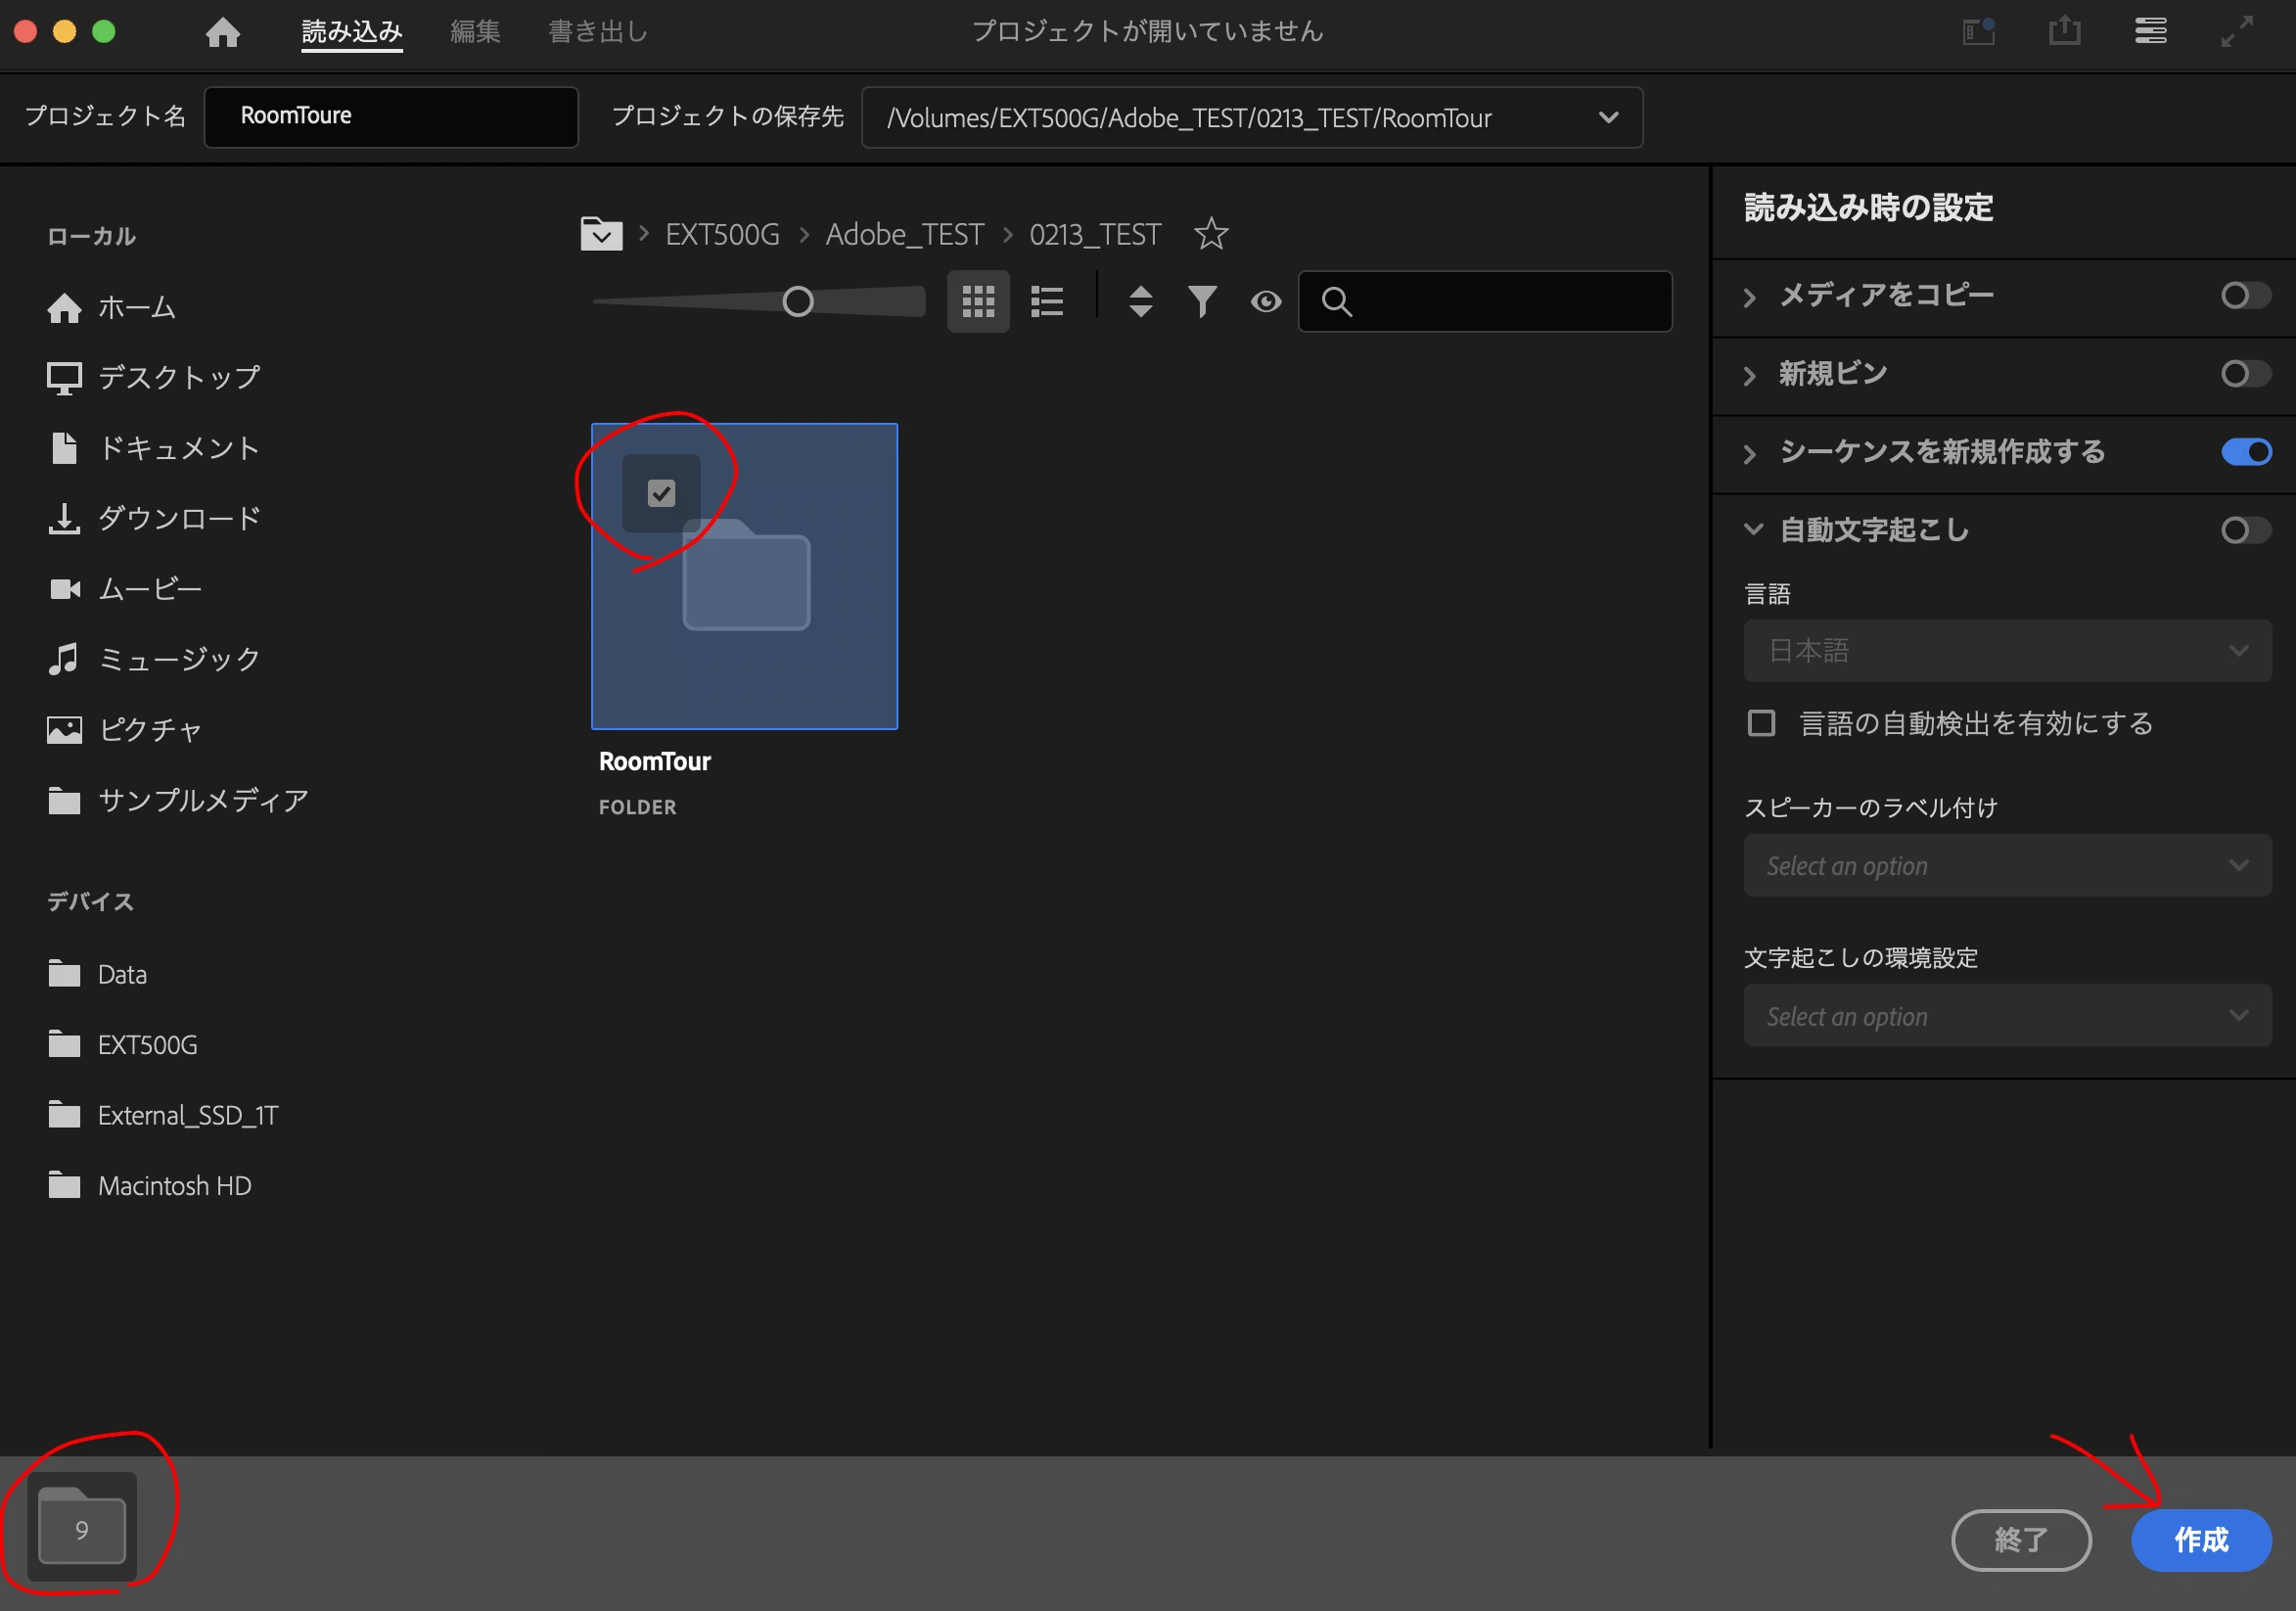Screen dimensions: 2296x1611
Task: Disable the シーケンスを新規作成する toggle
Action: 2245,452
